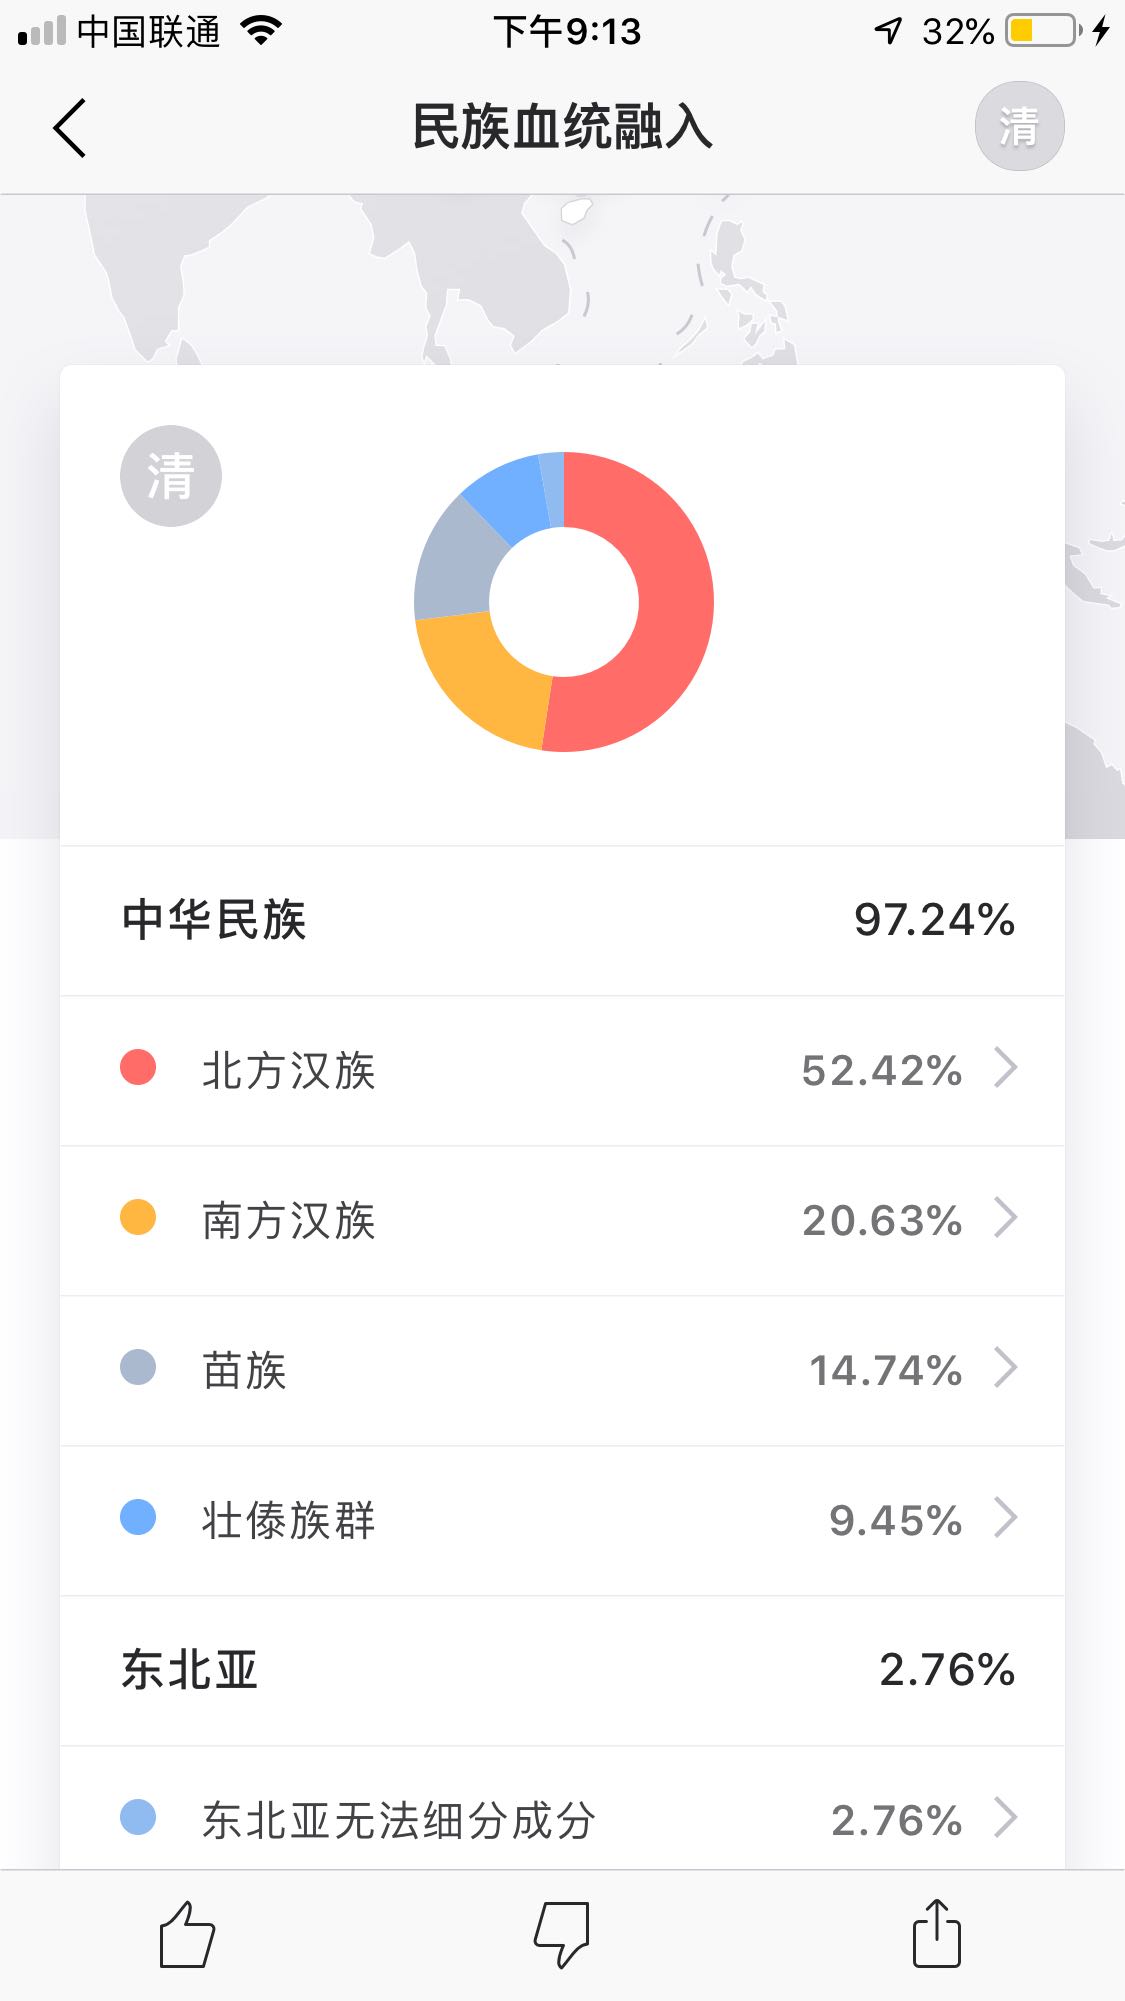Viewport: 1125px width, 2001px height.
Task: Tap the 南方汉族 label
Action: pos(289,1220)
